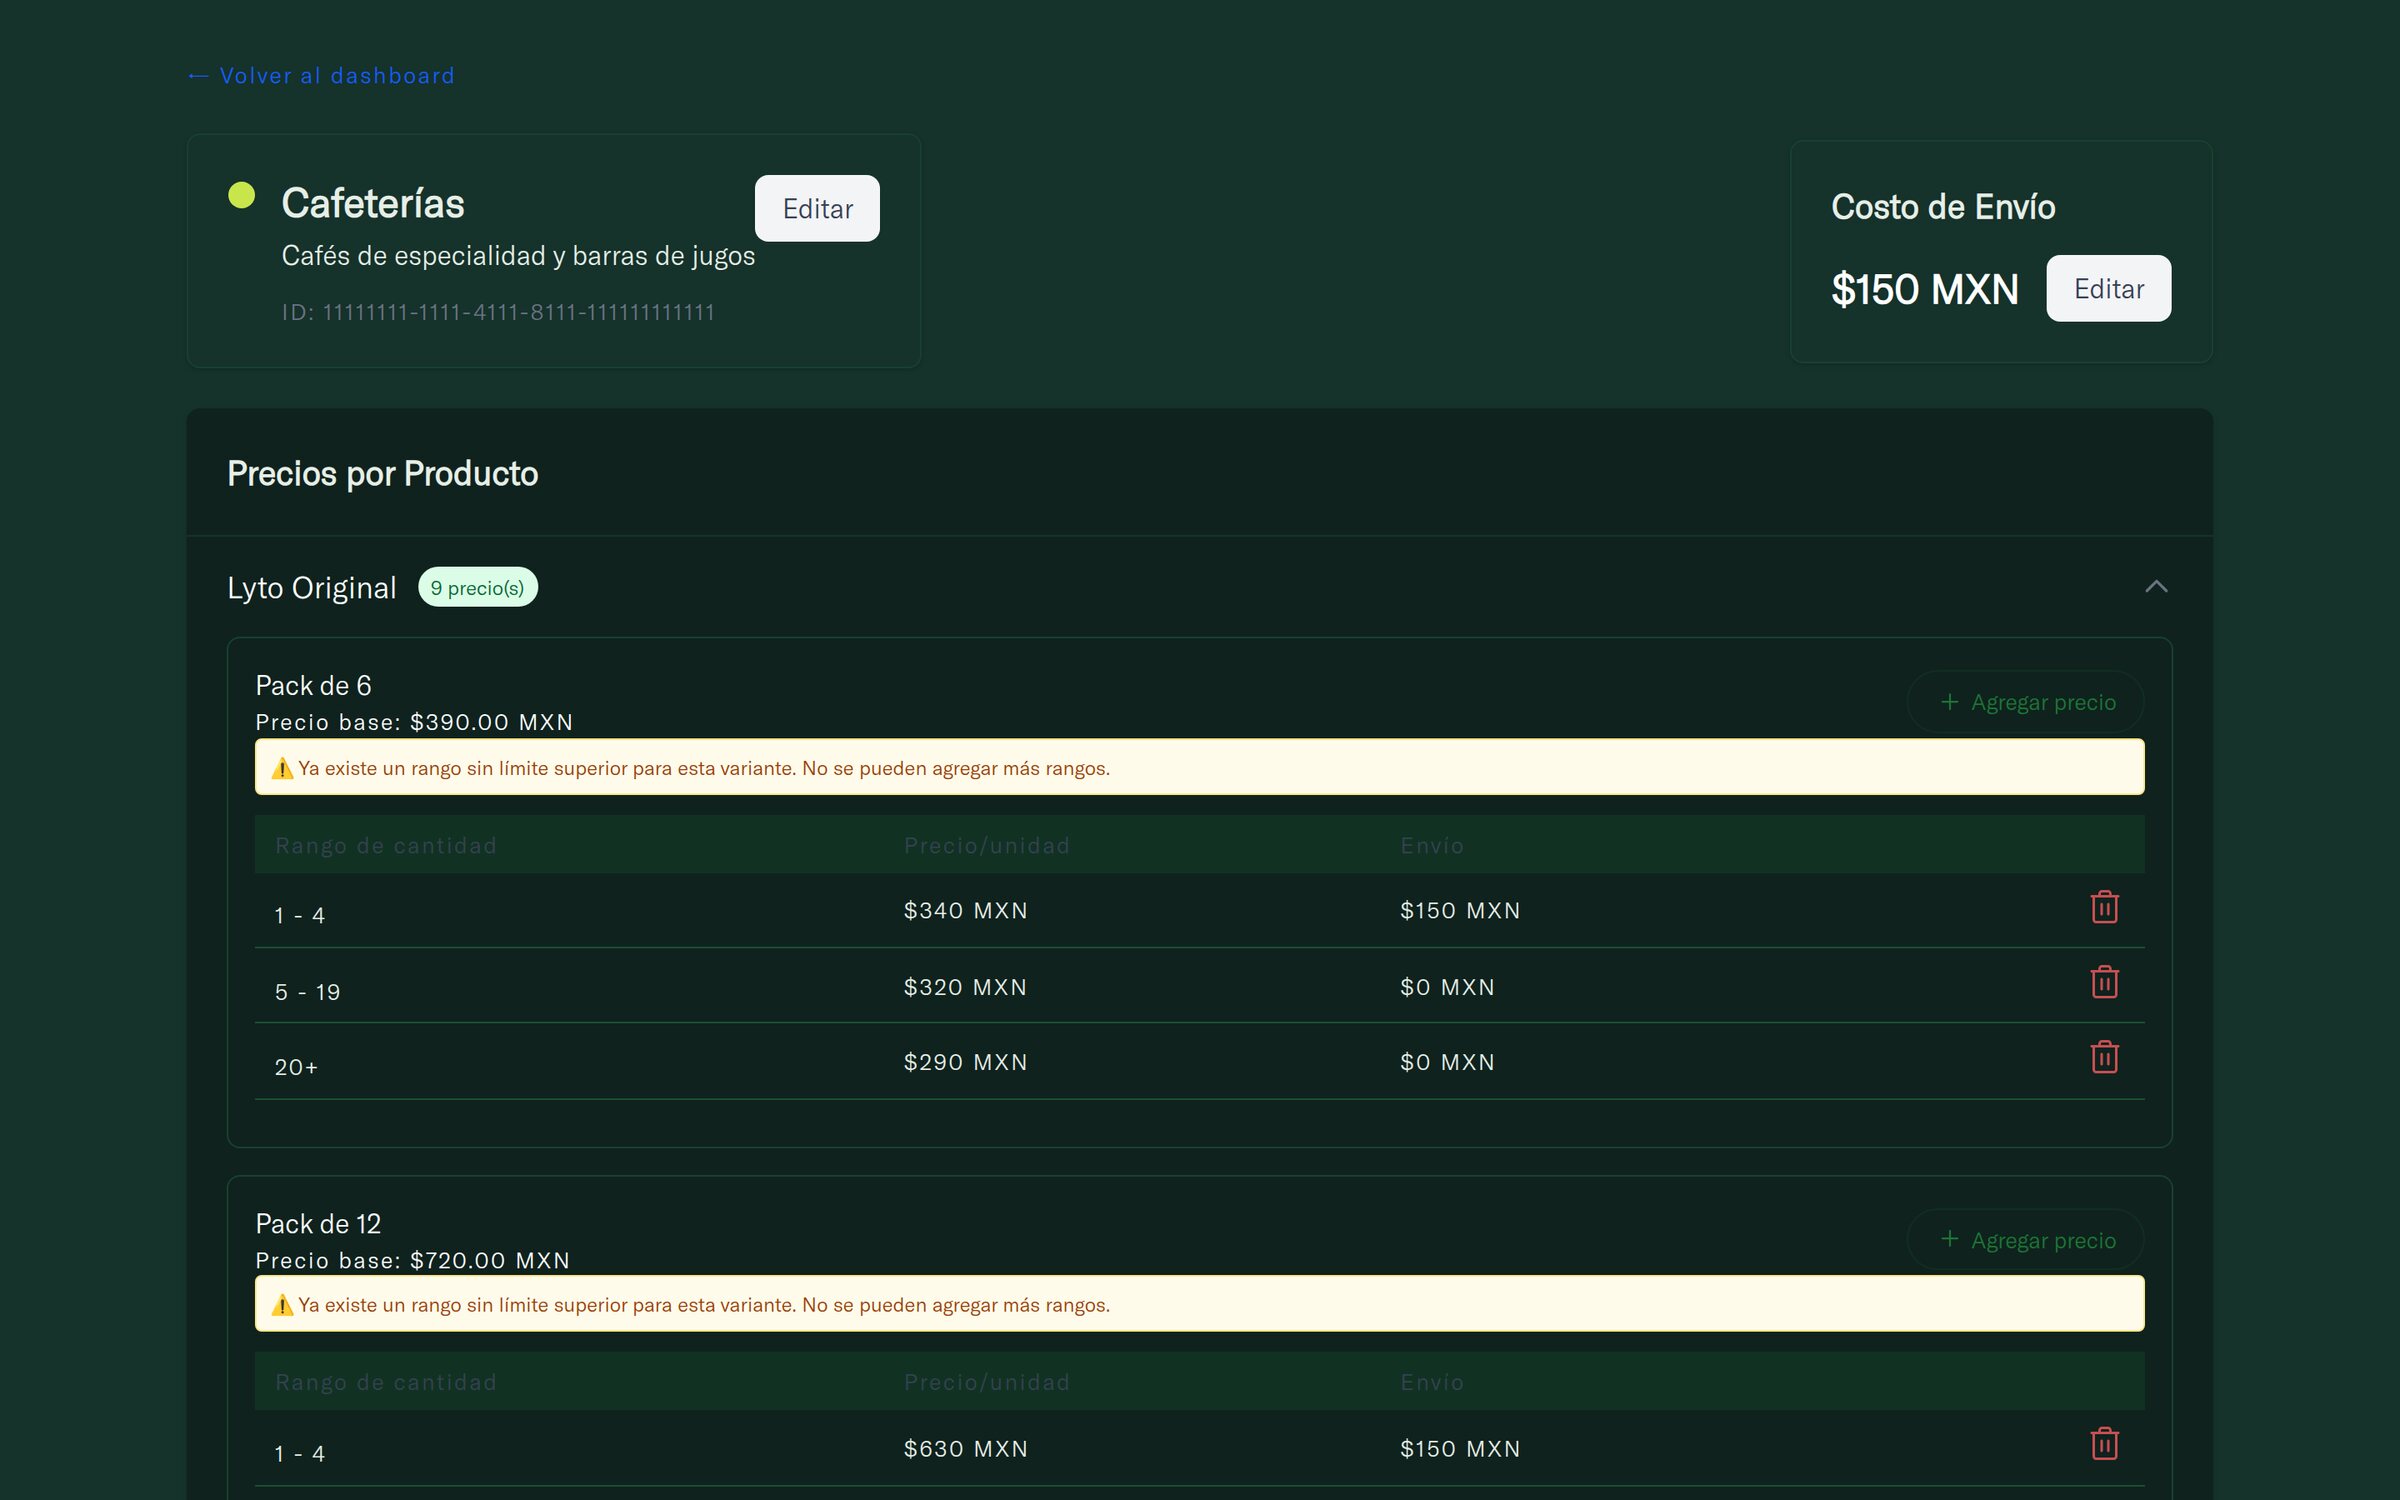Add a price to Pack de 6
Viewport: 2400px width, 1500px height.
click(x=2026, y=702)
